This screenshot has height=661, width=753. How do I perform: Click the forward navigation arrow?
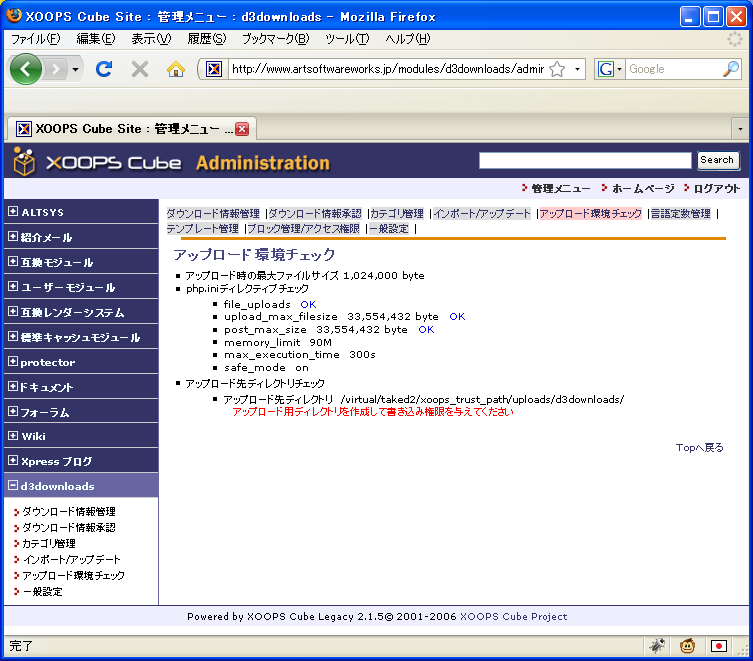coord(56,70)
